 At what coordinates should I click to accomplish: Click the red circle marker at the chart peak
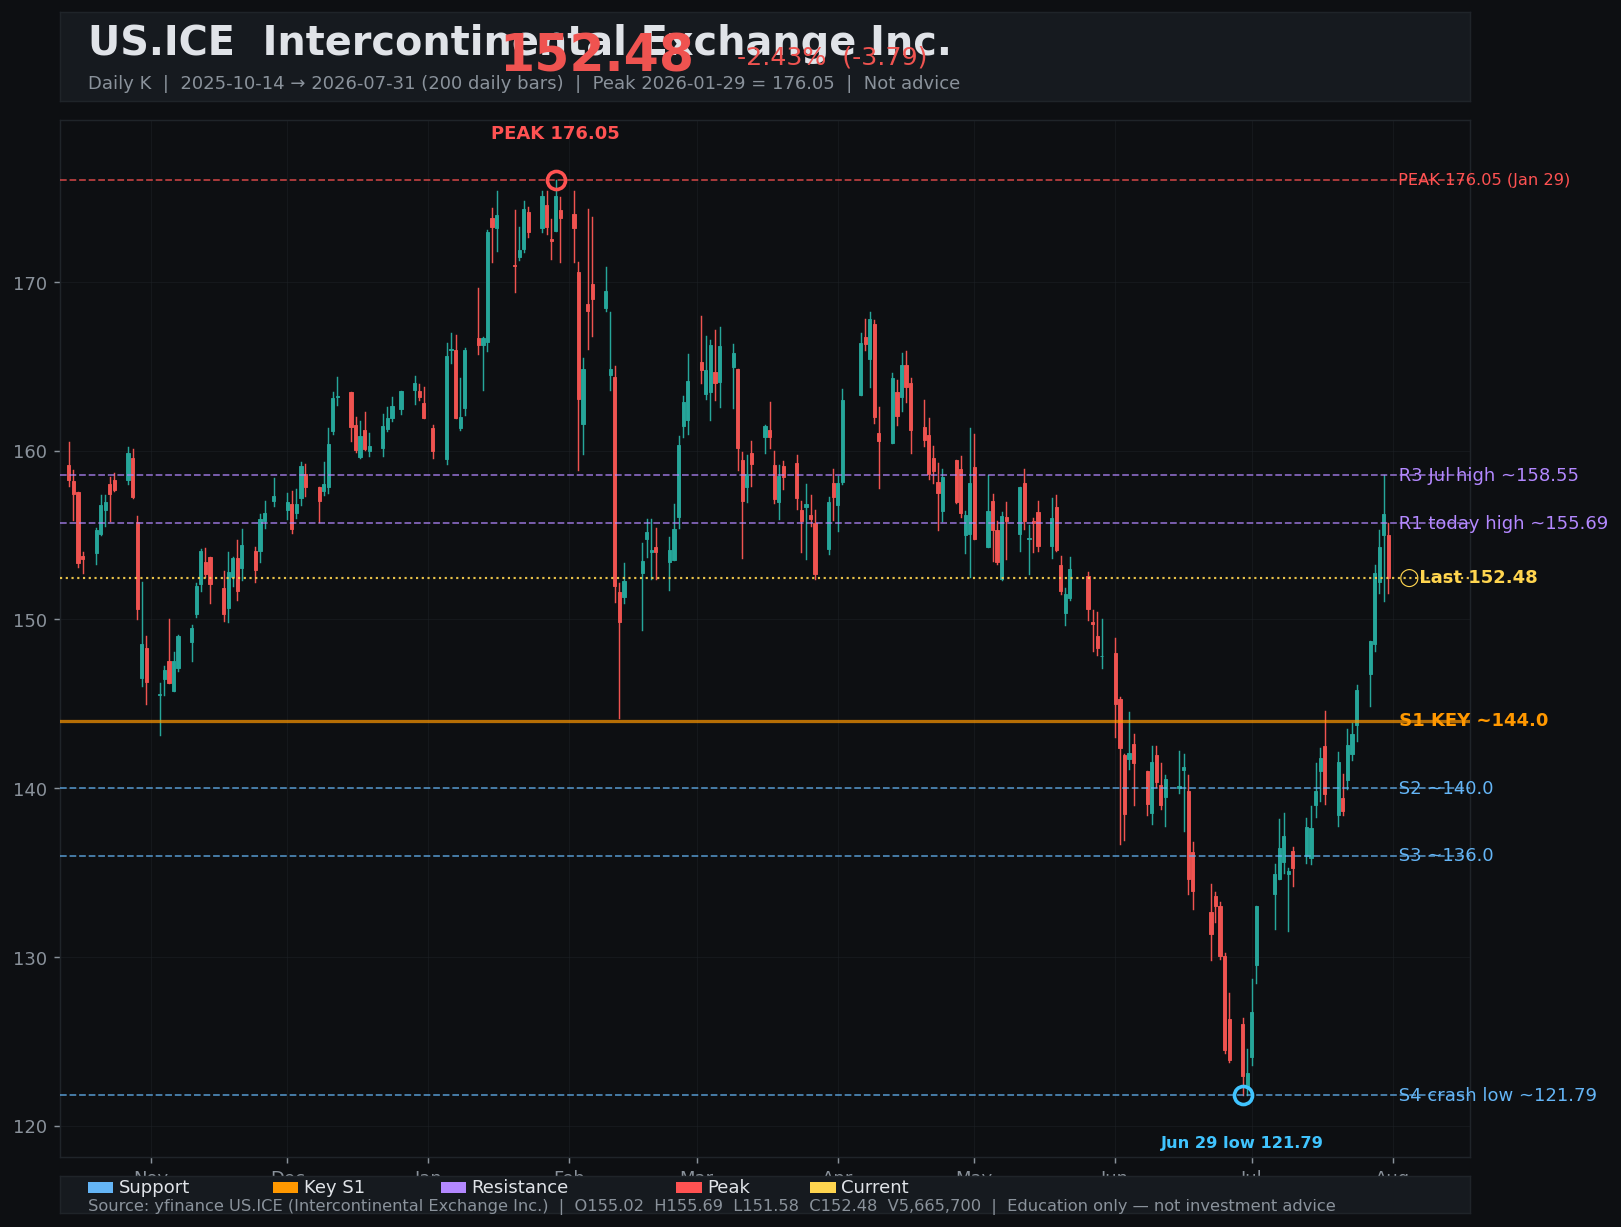tap(556, 180)
